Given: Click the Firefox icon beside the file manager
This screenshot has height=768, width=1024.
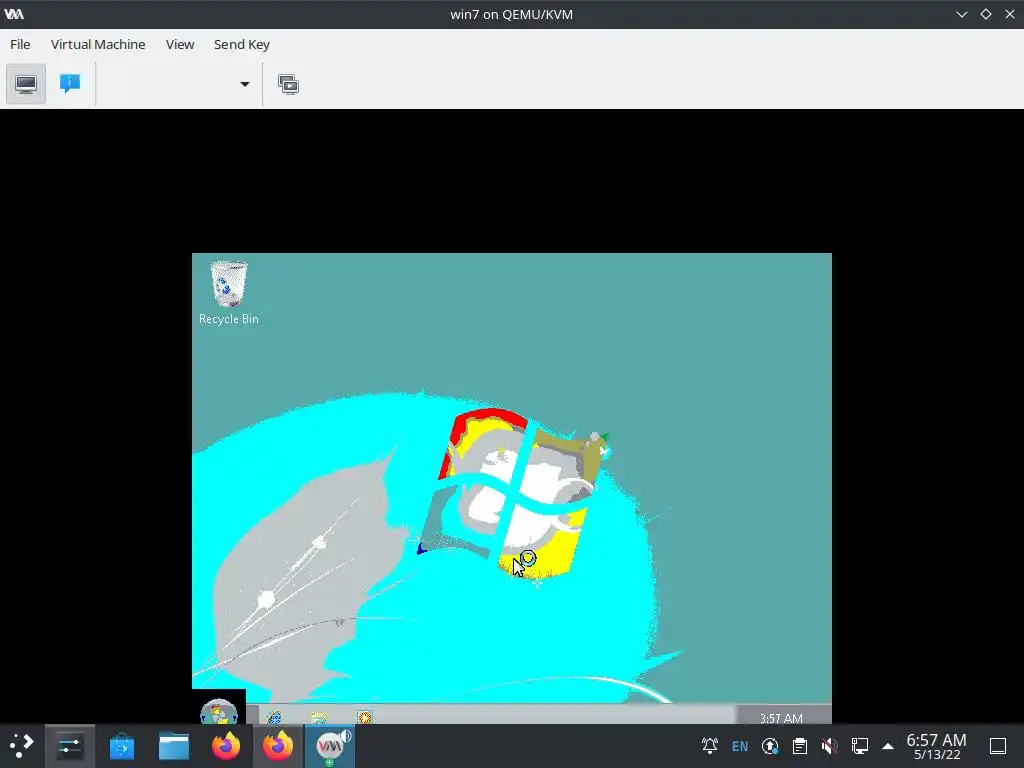Looking at the screenshot, I should pos(225,746).
